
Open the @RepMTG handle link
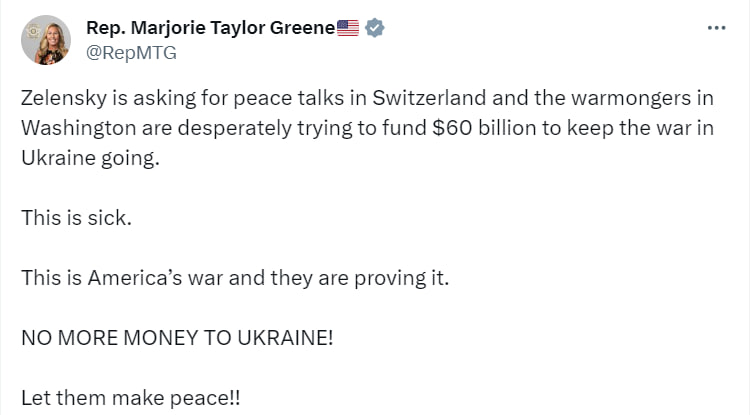[x=132, y=53]
